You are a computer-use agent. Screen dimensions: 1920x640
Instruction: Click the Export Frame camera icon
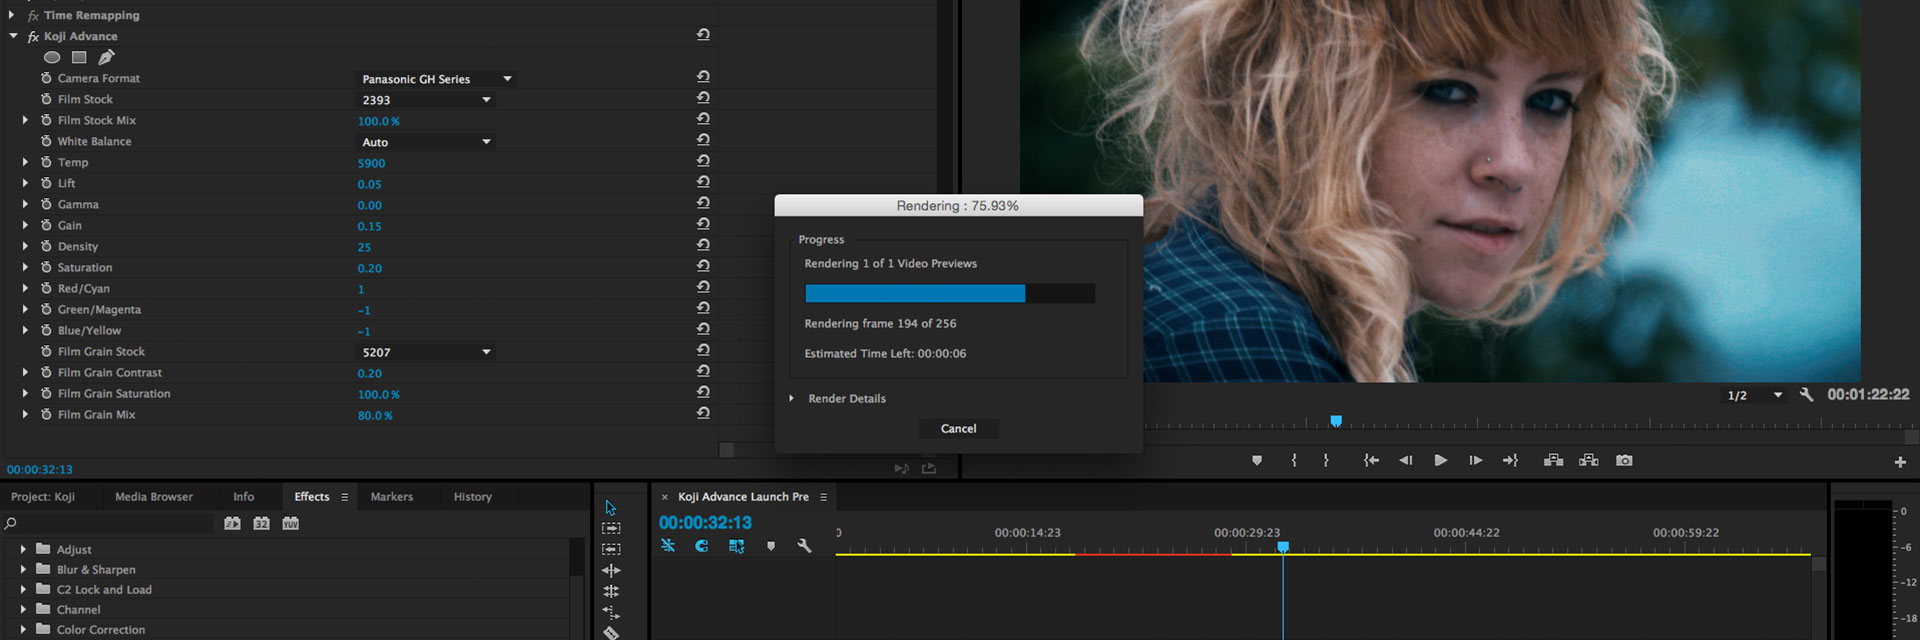click(x=1624, y=460)
